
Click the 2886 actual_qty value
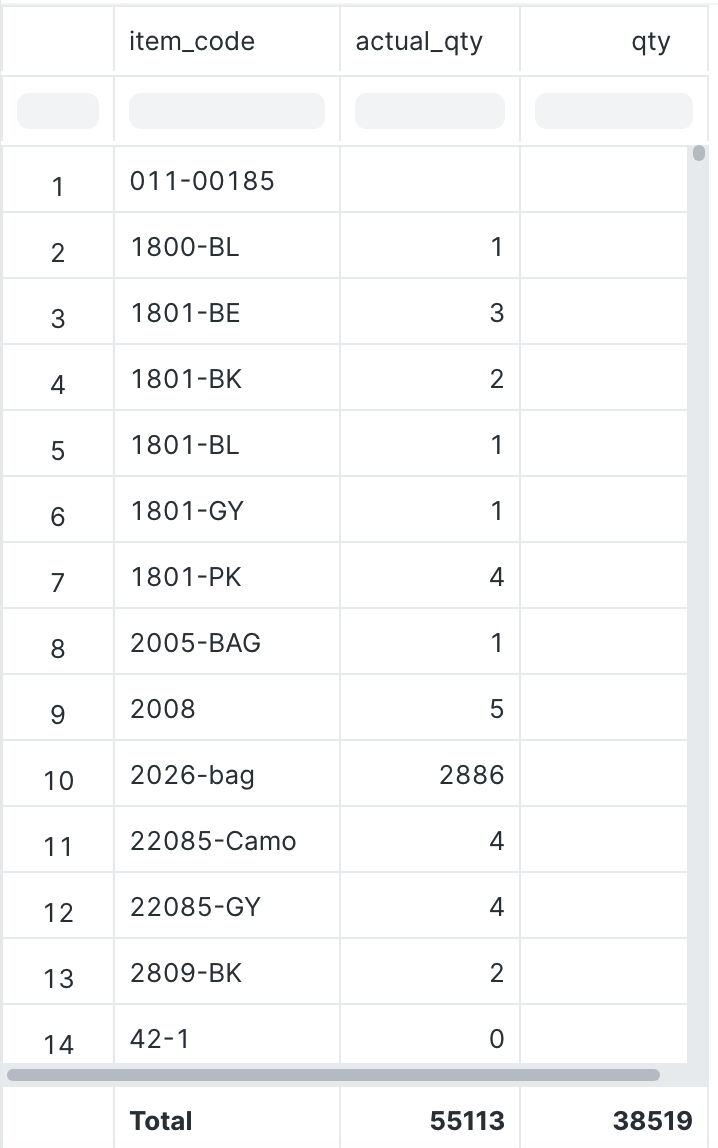tap(472, 775)
